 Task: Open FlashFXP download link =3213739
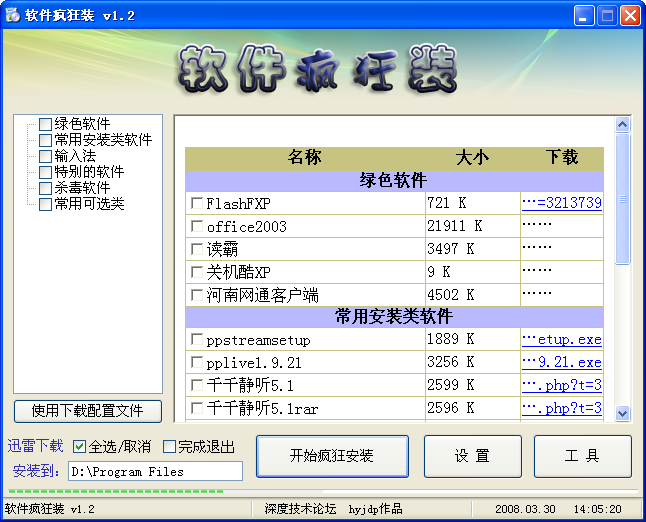[x=562, y=203]
